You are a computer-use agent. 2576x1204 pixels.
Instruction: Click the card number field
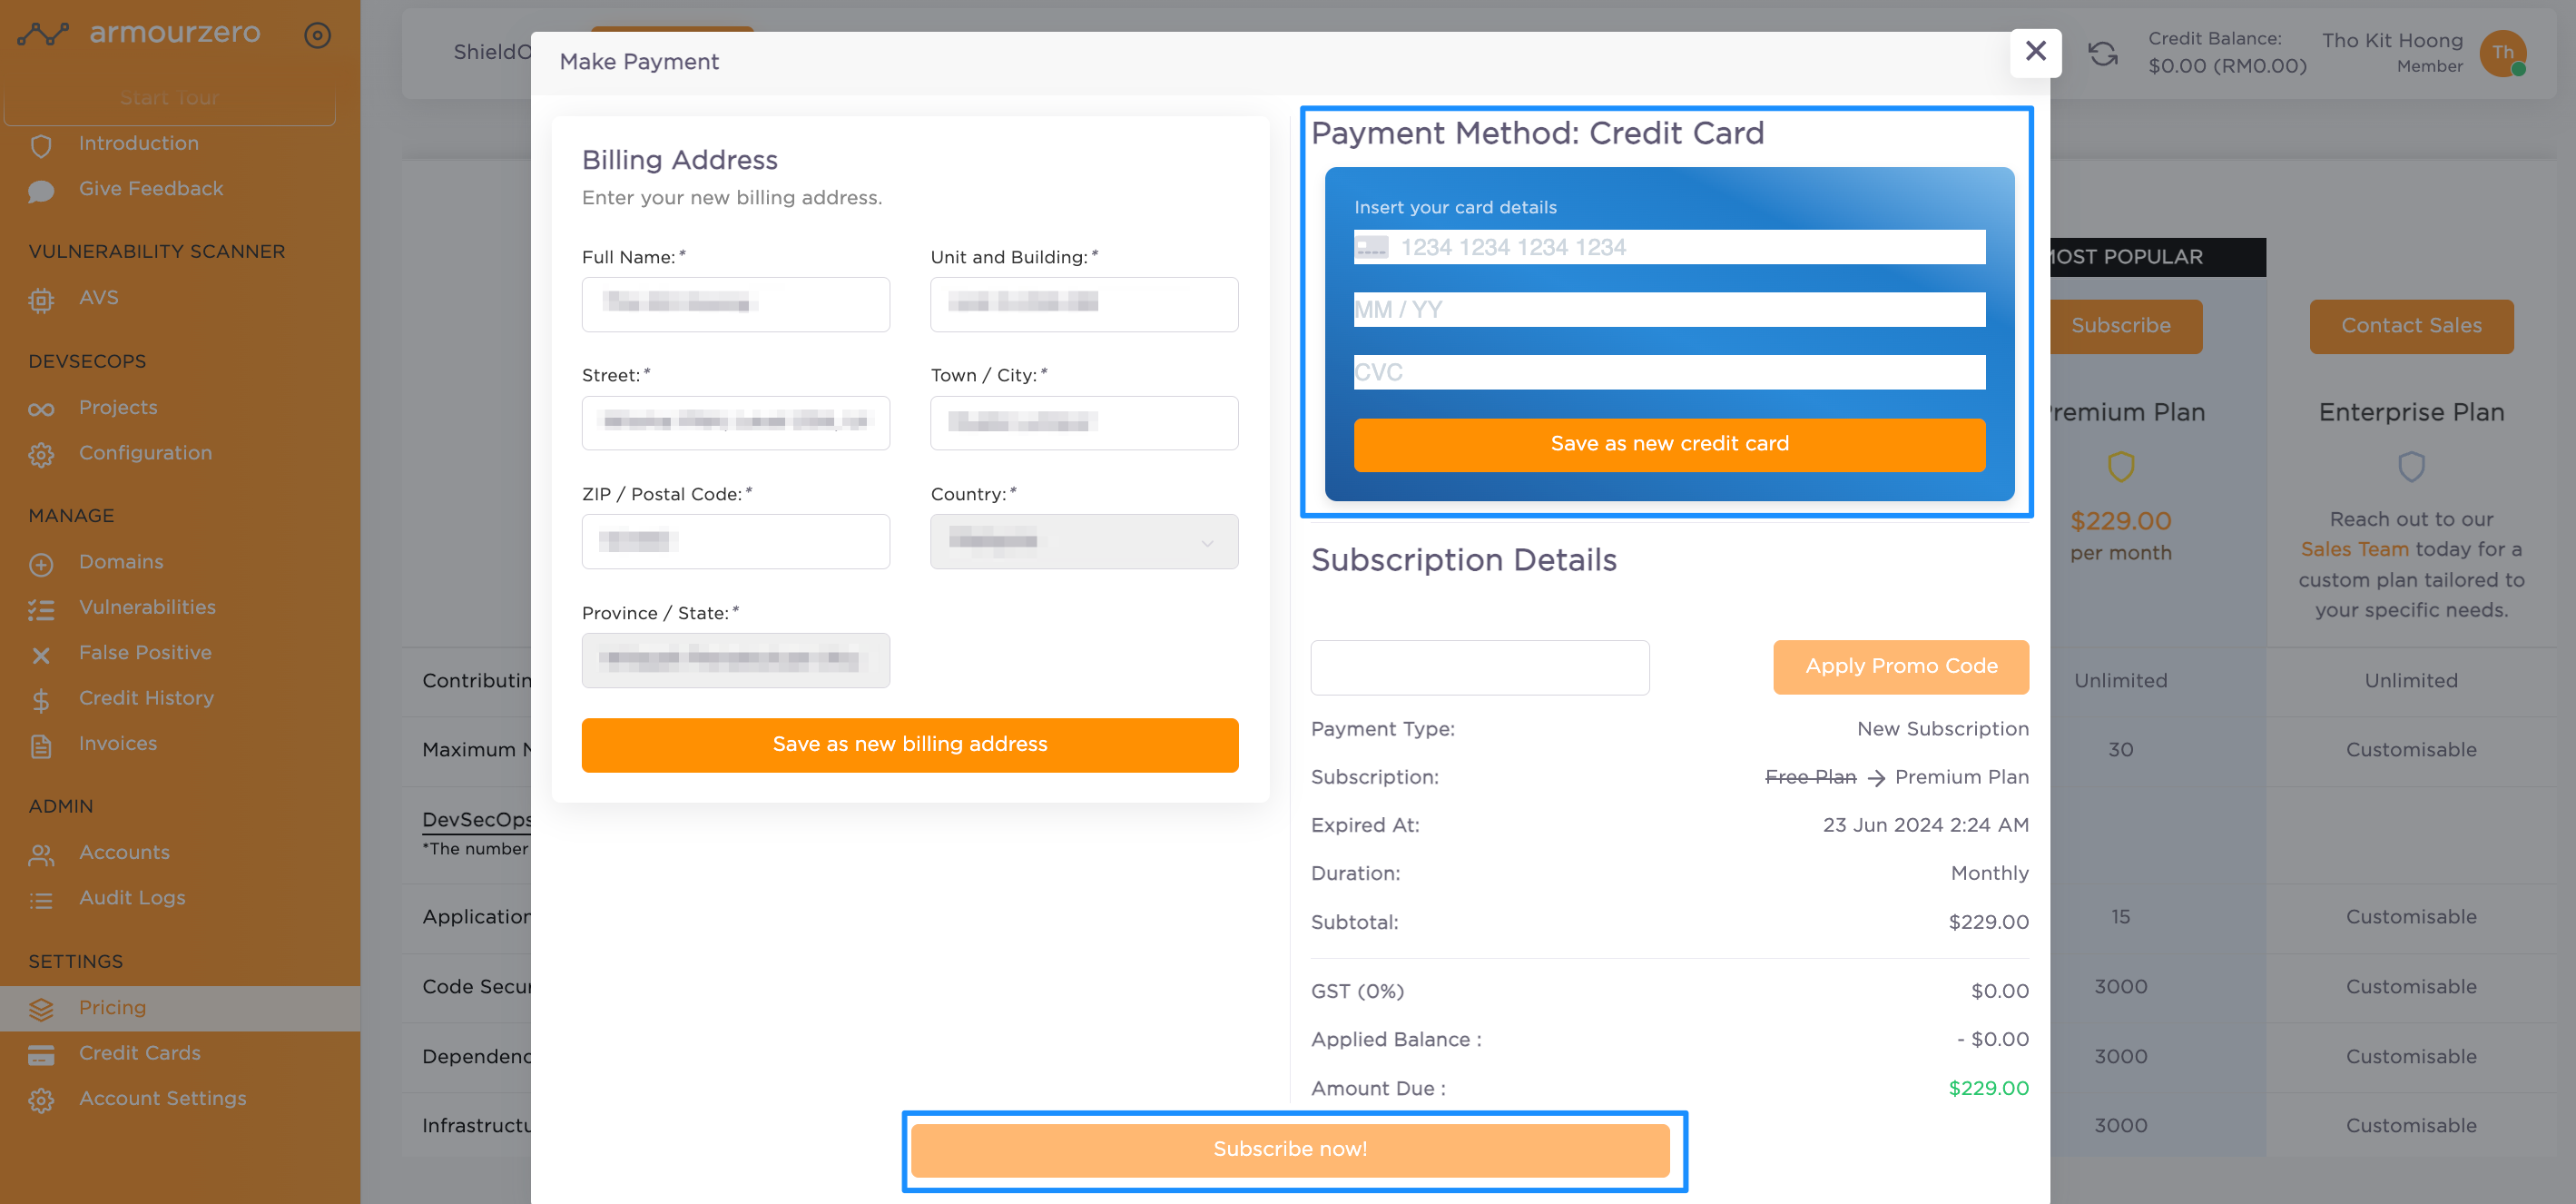tap(1669, 247)
